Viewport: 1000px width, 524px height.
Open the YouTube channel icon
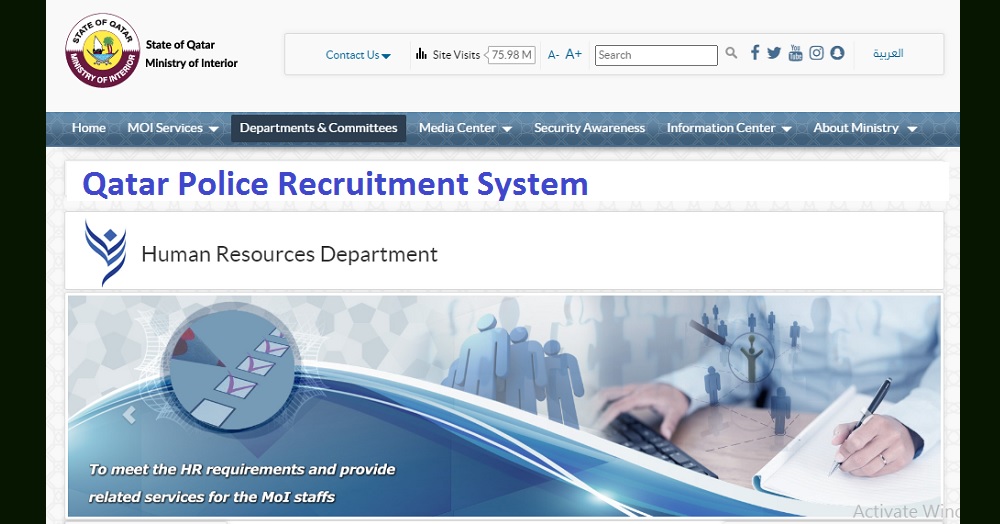click(795, 53)
